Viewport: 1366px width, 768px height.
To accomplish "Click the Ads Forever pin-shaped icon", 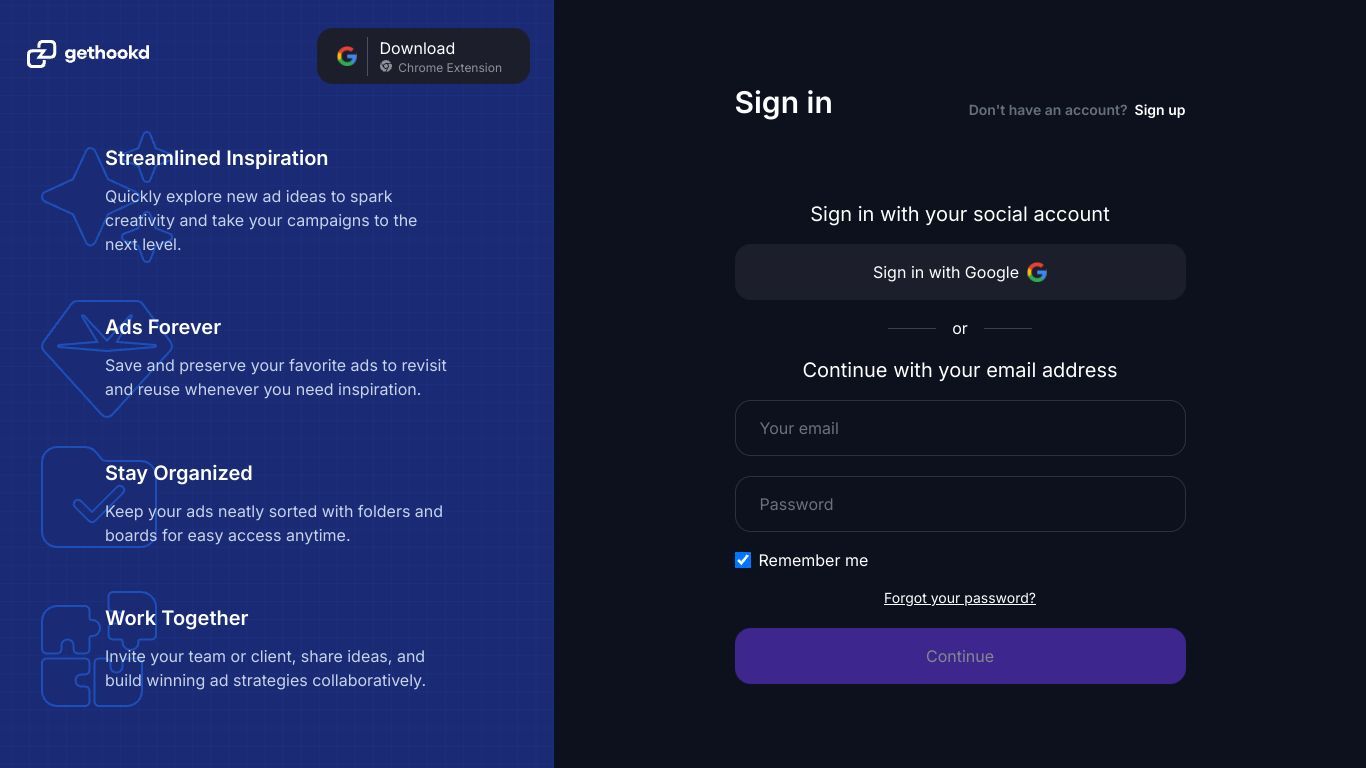I will (x=106, y=358).
